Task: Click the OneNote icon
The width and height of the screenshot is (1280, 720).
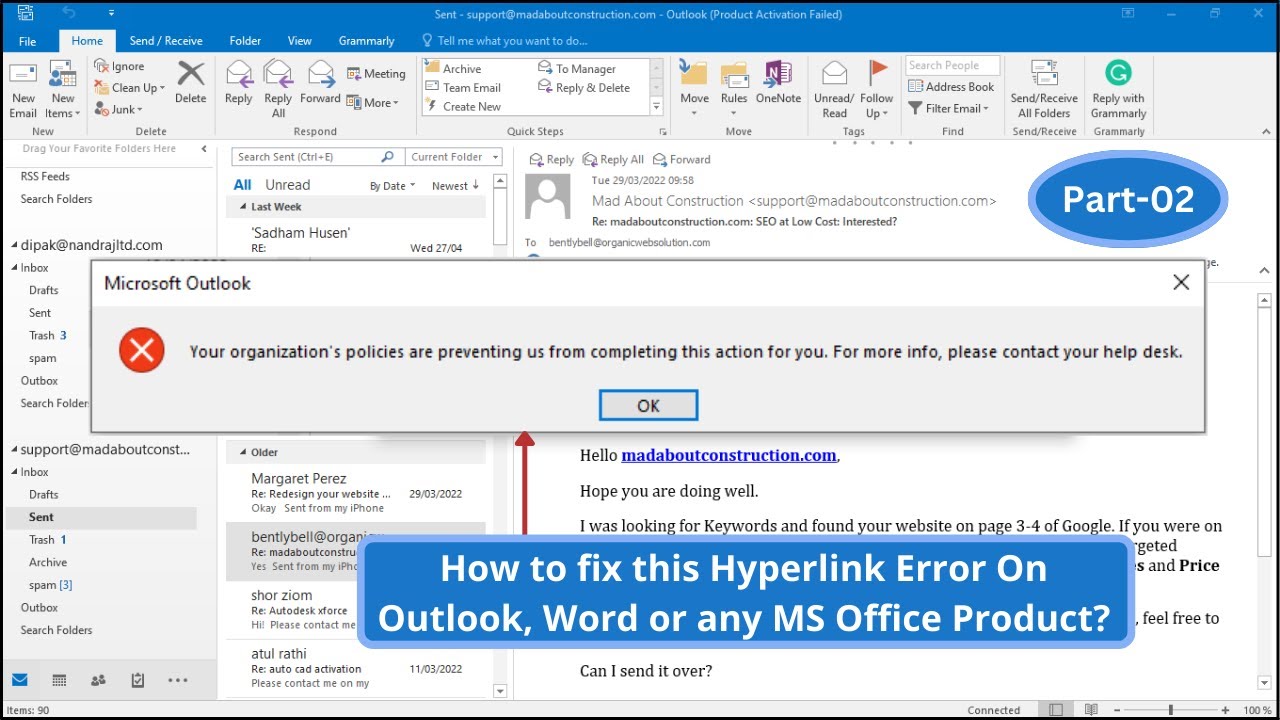Action: (x=778, y=75)
